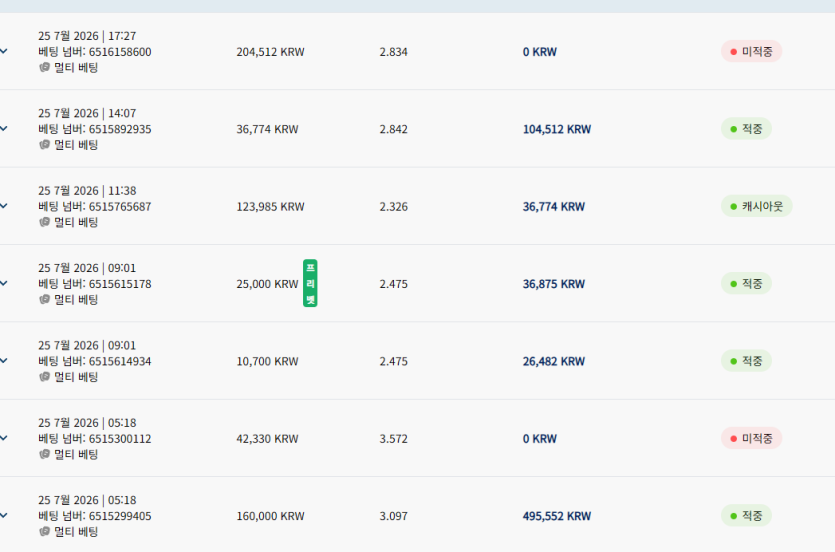Click multi-bet icon for bet 6515614934
Viewport: 835px width, 552px height.
click(45, 376)
